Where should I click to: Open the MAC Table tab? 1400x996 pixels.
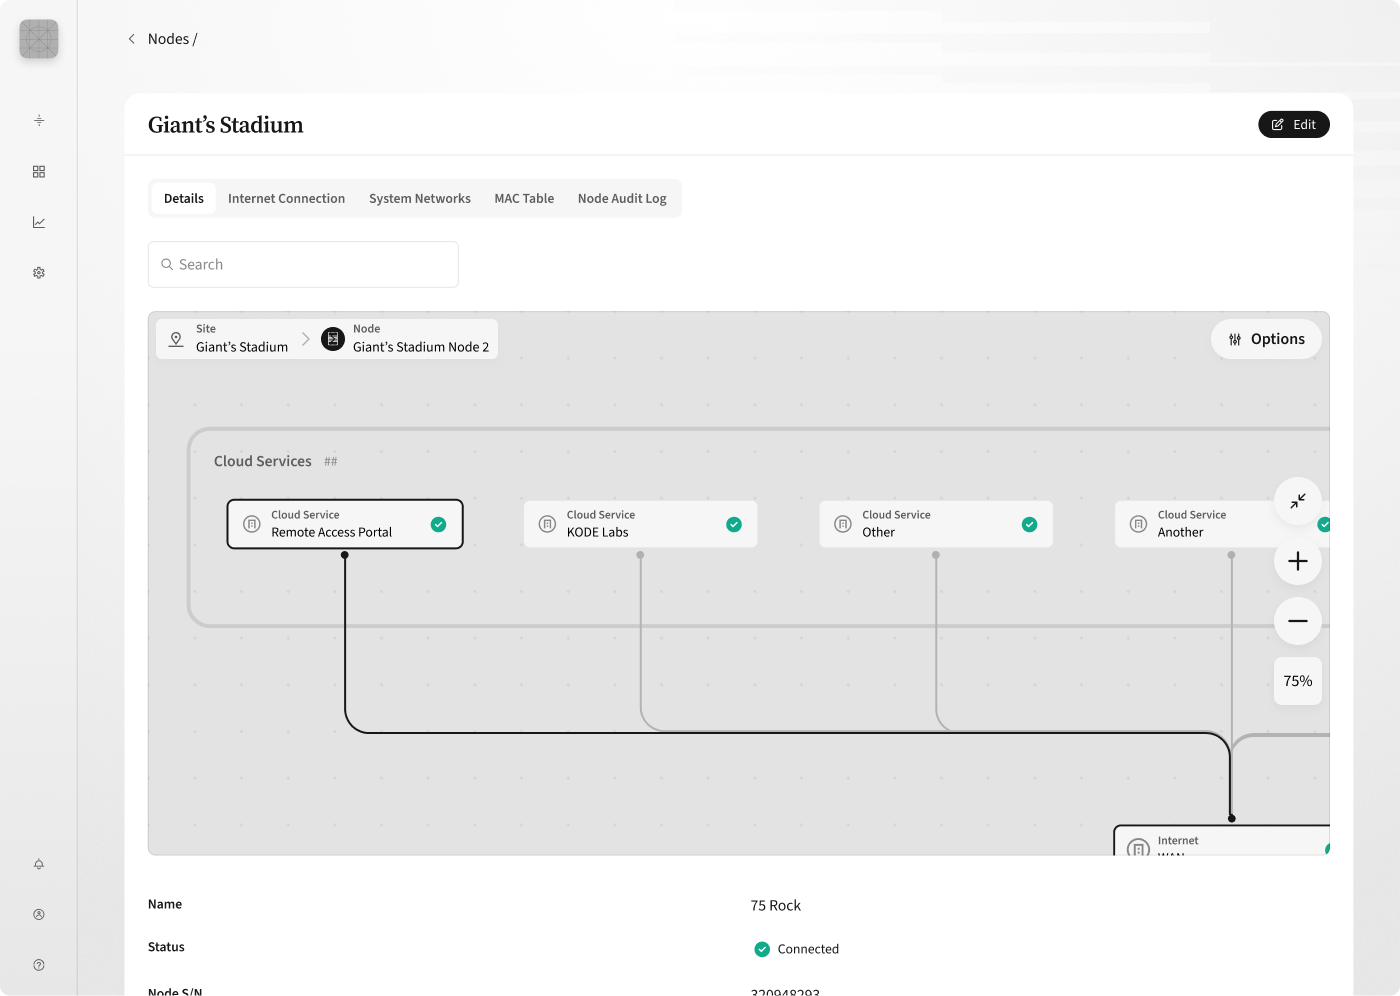click(x=524, y=198)
